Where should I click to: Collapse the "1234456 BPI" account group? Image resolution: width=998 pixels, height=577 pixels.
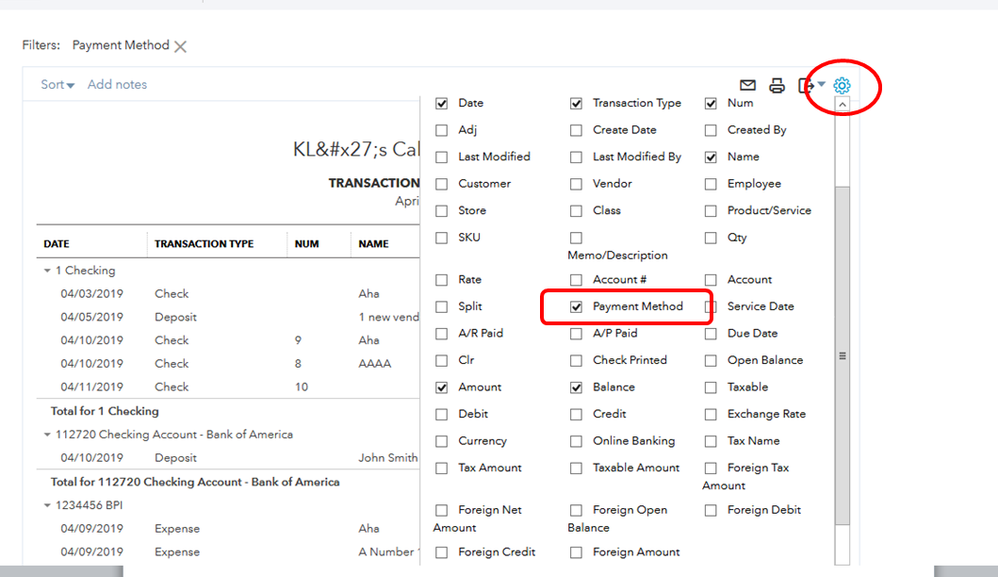point(46,505)
